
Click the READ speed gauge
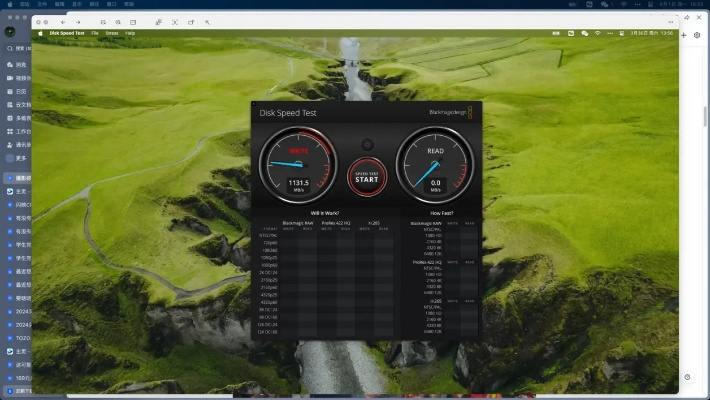point(435,163)
